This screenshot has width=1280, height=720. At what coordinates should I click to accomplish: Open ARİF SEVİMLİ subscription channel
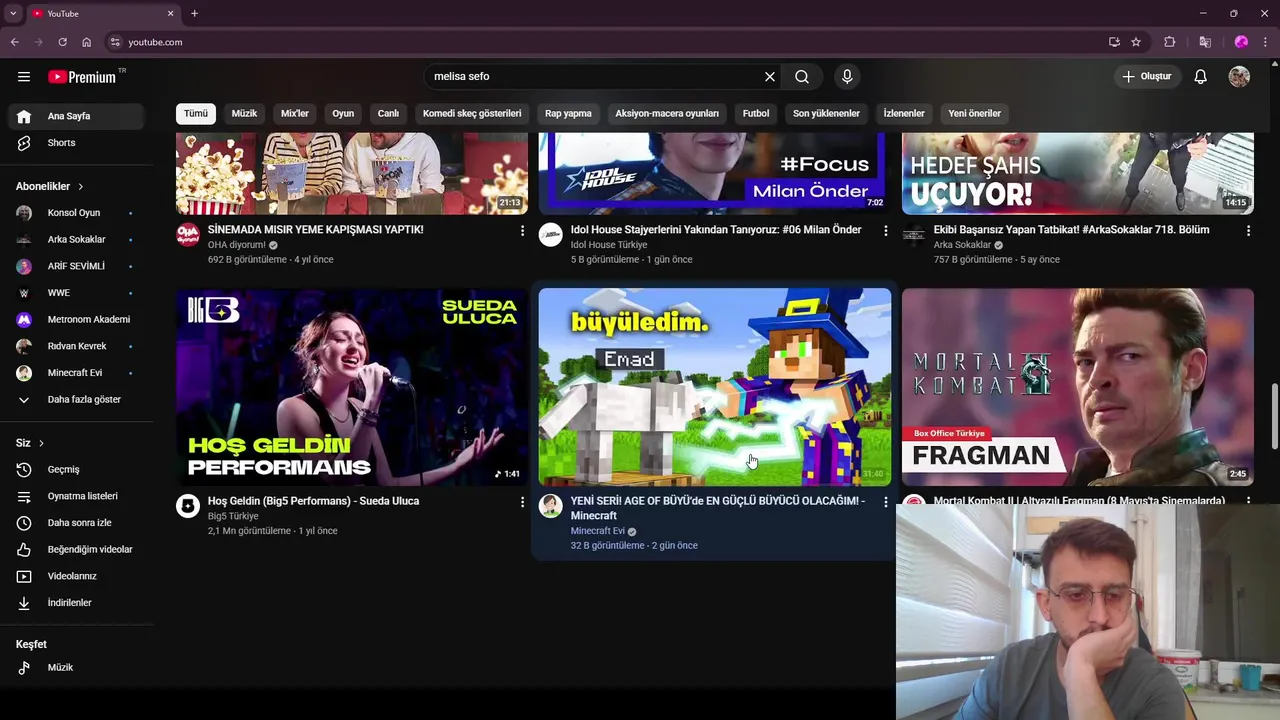tap(76, 266)
